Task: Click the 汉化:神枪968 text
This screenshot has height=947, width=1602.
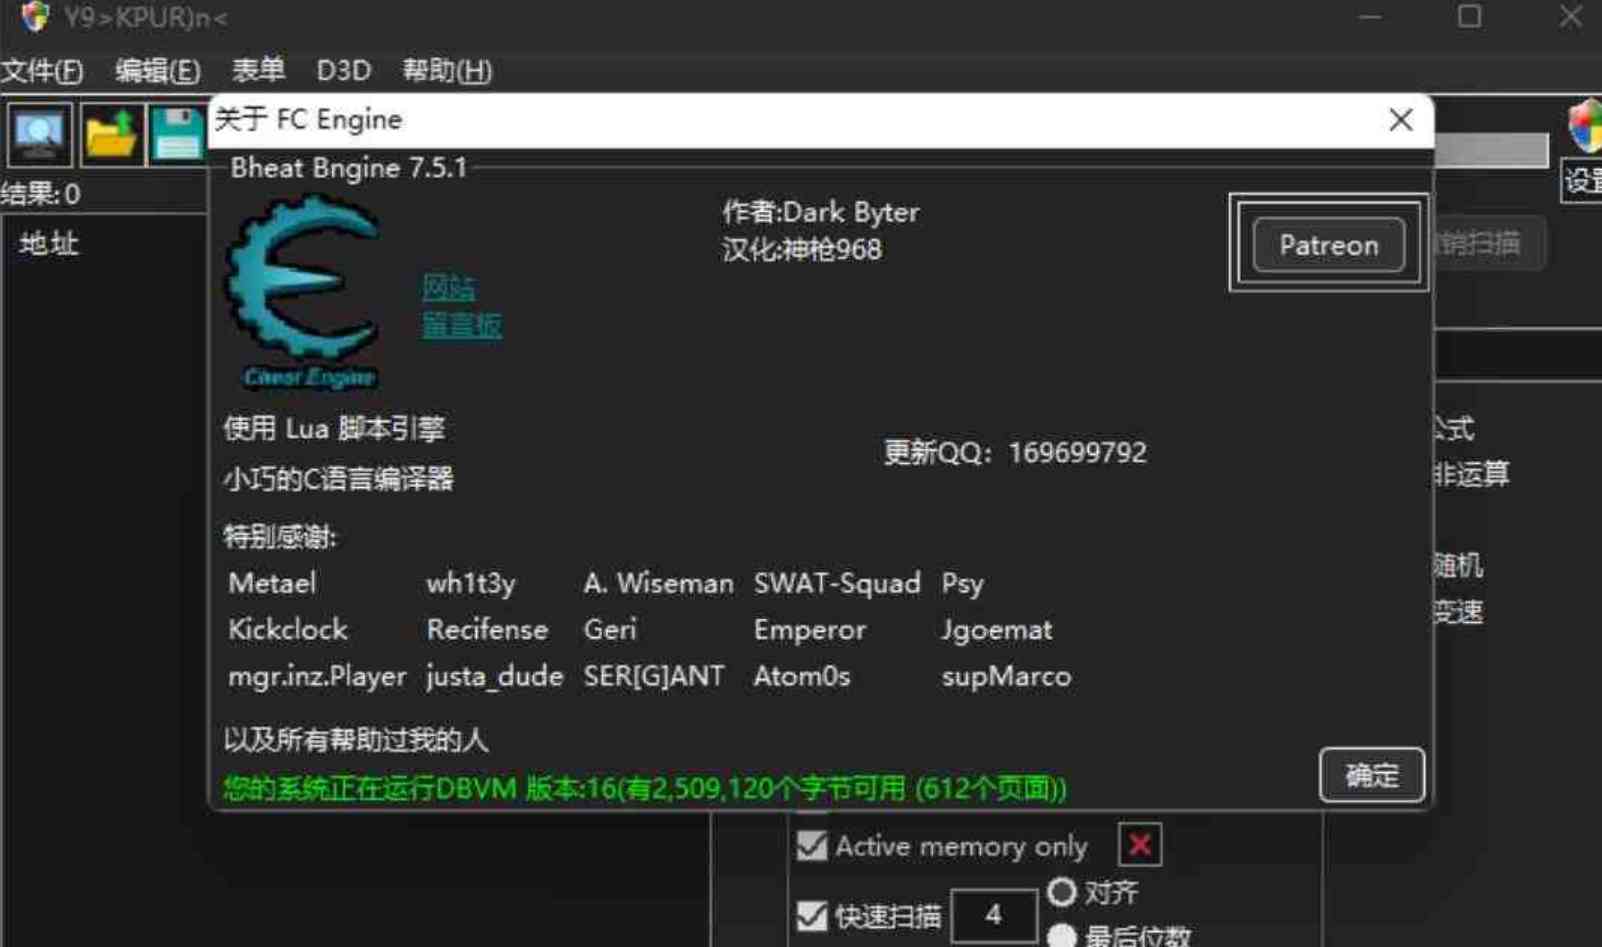Action: click(x=802, y=249)
